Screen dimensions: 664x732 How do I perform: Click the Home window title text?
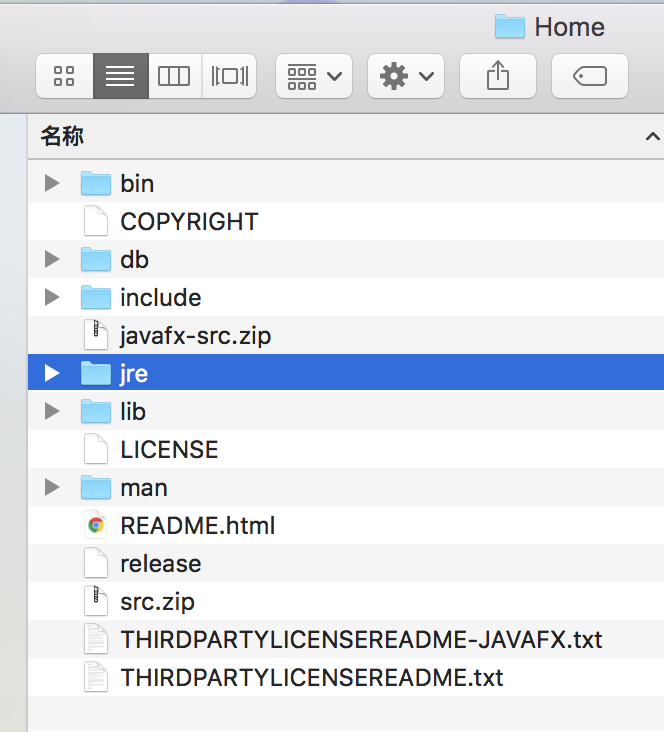coord(570,27)
